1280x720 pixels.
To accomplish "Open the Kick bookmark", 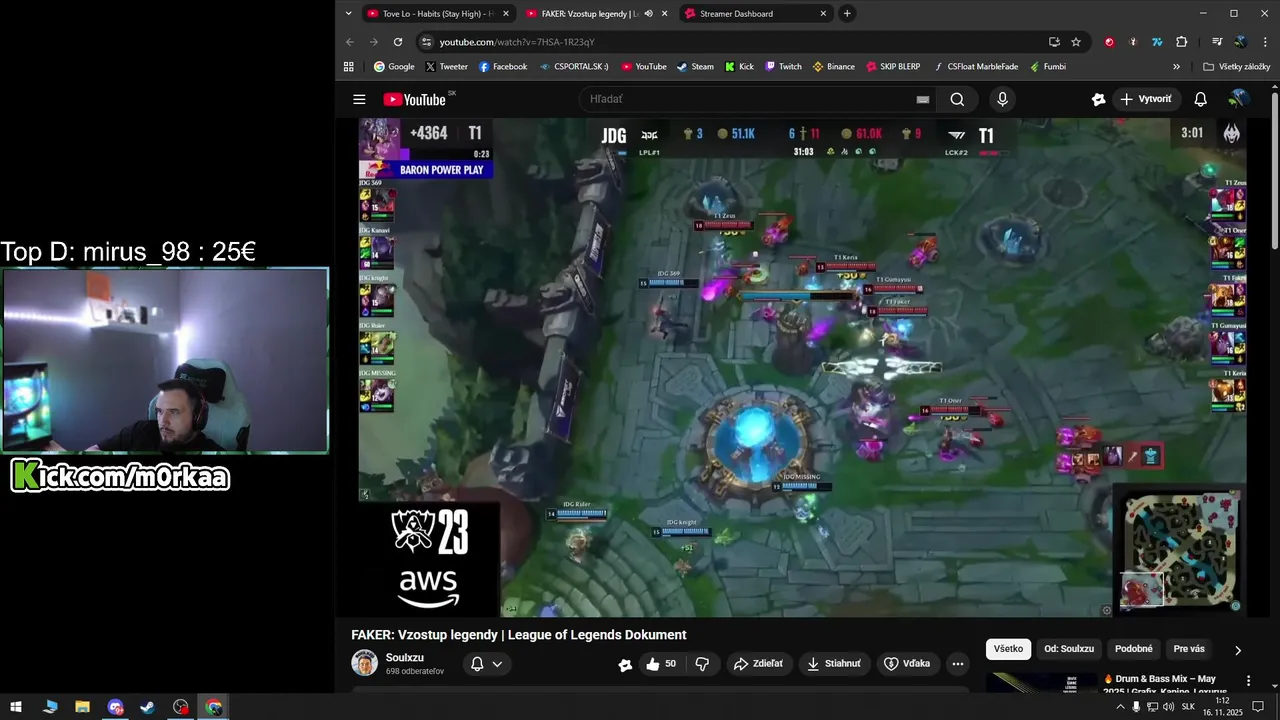I will (739, 67).
